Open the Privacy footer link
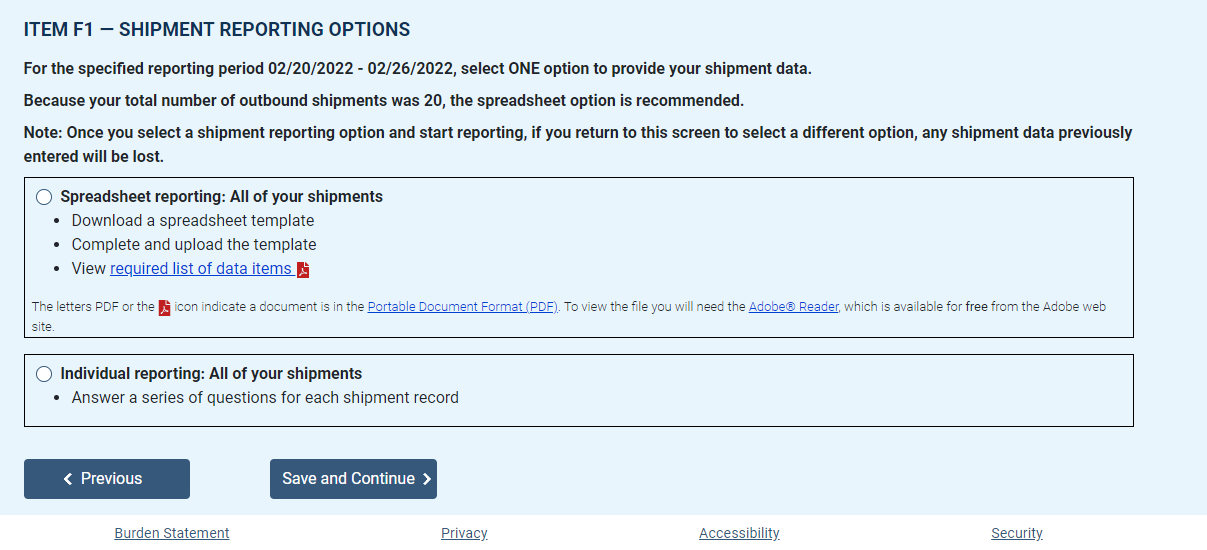The image size is (1207, 550). click(x=464, y=533)
